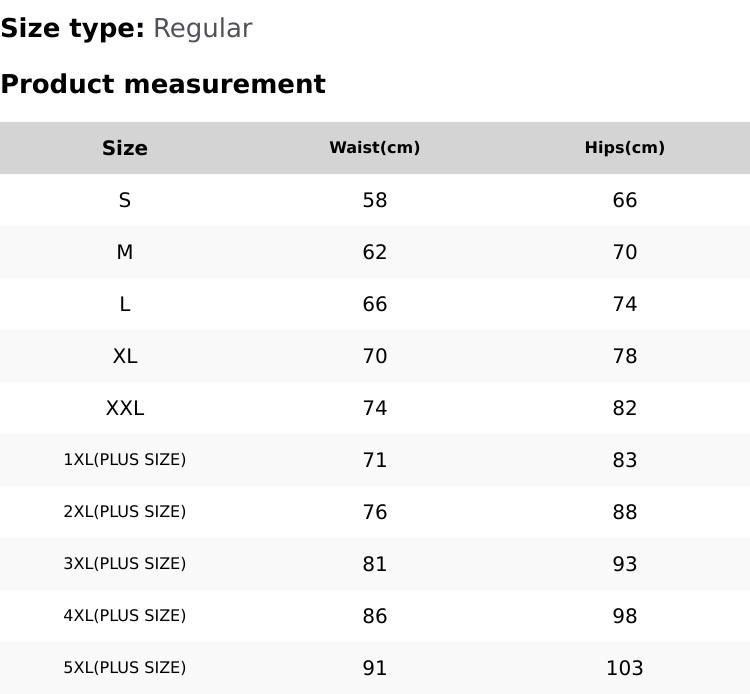Image resolution: width=750 pixels, height=694 pixels.
Task: Click the hips value 103 for 5XL
Action: pos(625,668)
